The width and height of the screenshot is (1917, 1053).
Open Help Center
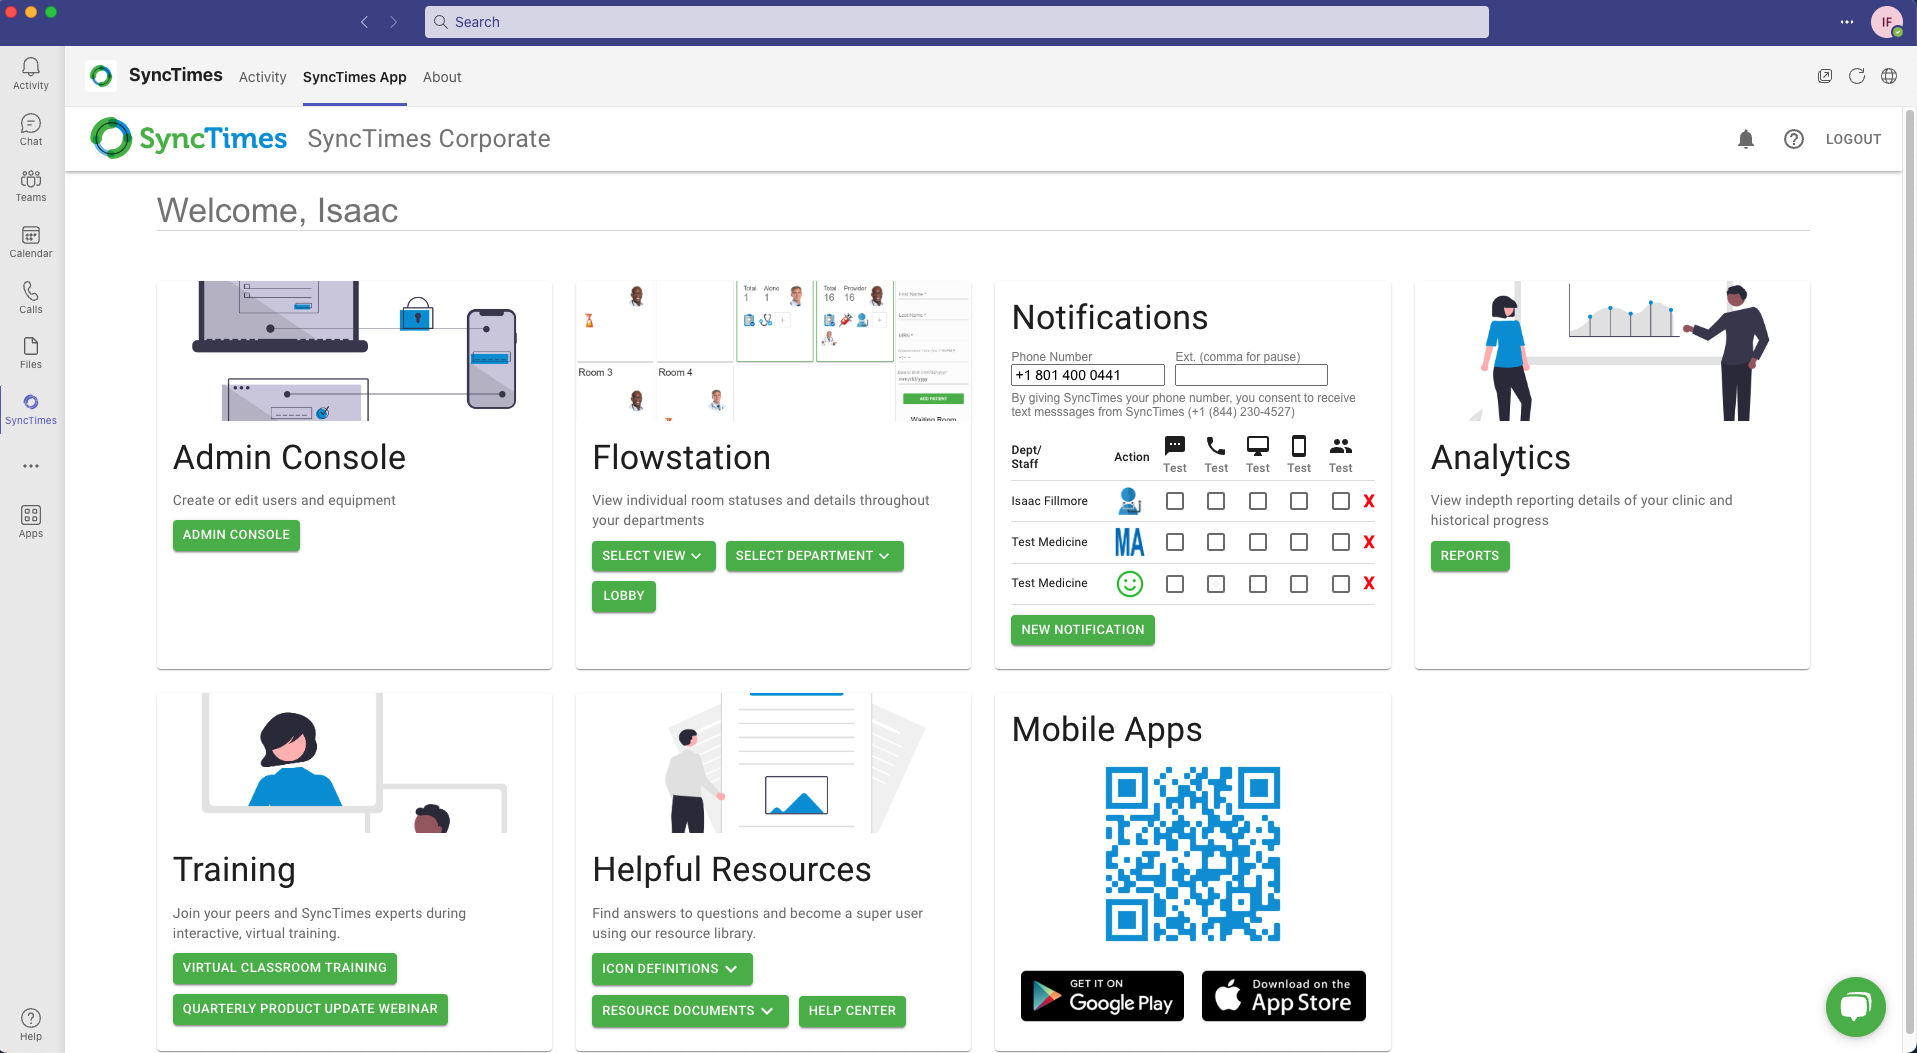coord(852,1011)
